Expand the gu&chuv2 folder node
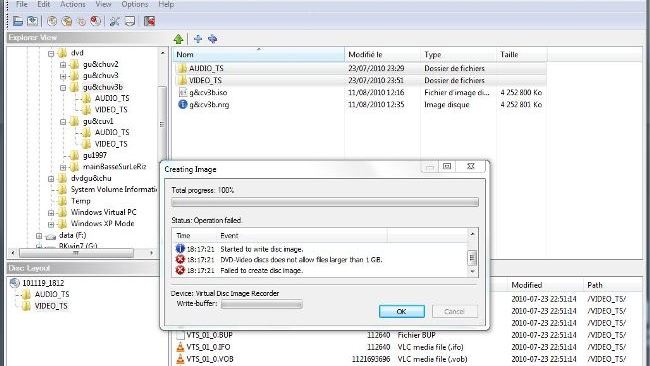 coord(63,65)
